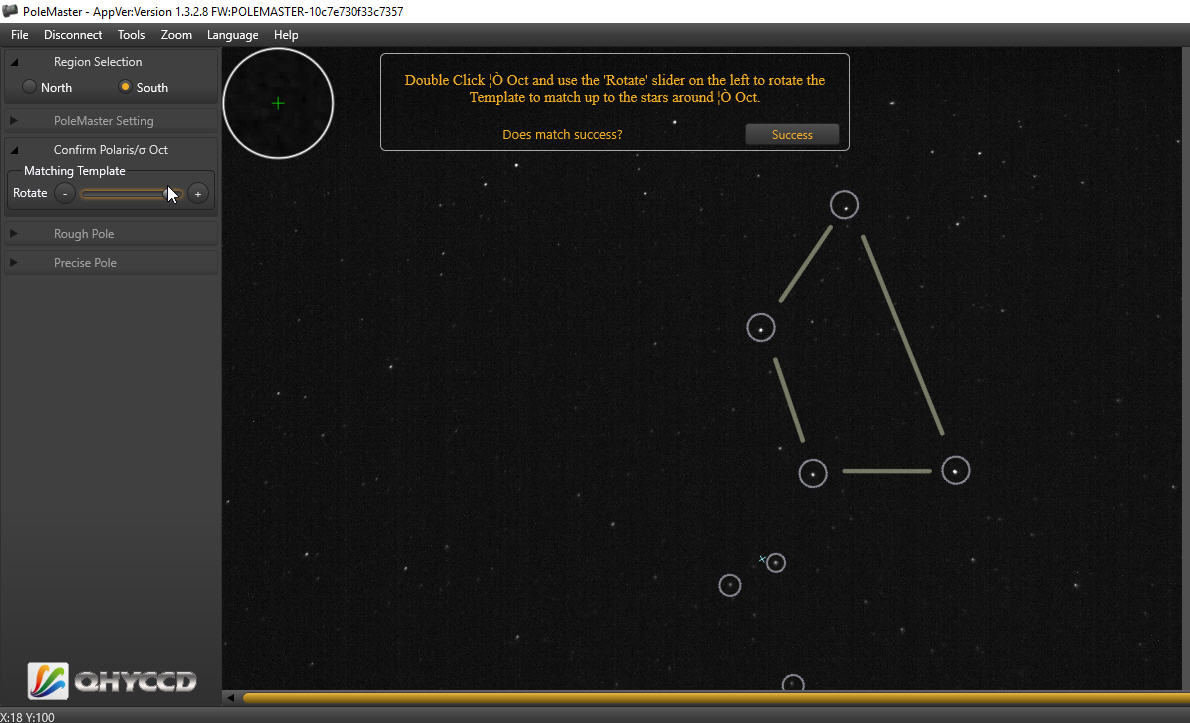This screenshot has height=723, width=1190.
Task: Click the Success button
Action: coord(792,135)
